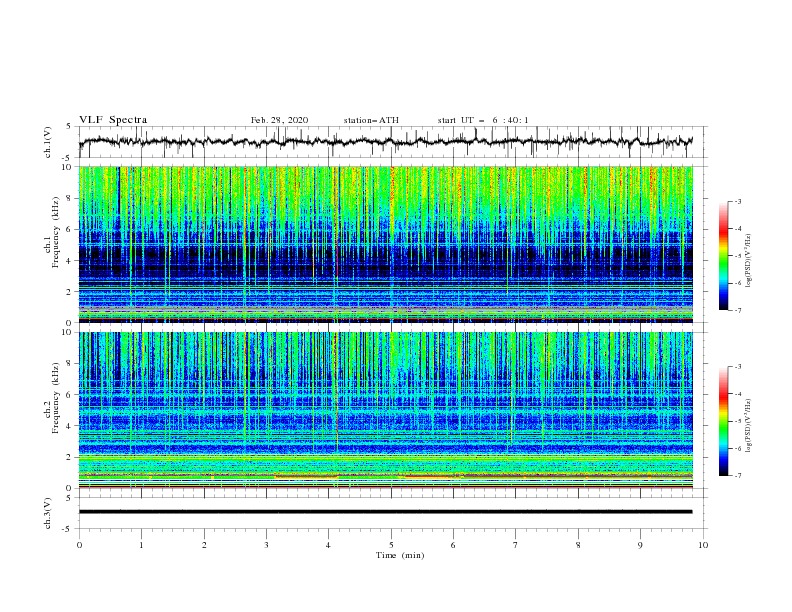Click the ch.1 spectrogram panel

pyautogui.click(x=386, y=244)
